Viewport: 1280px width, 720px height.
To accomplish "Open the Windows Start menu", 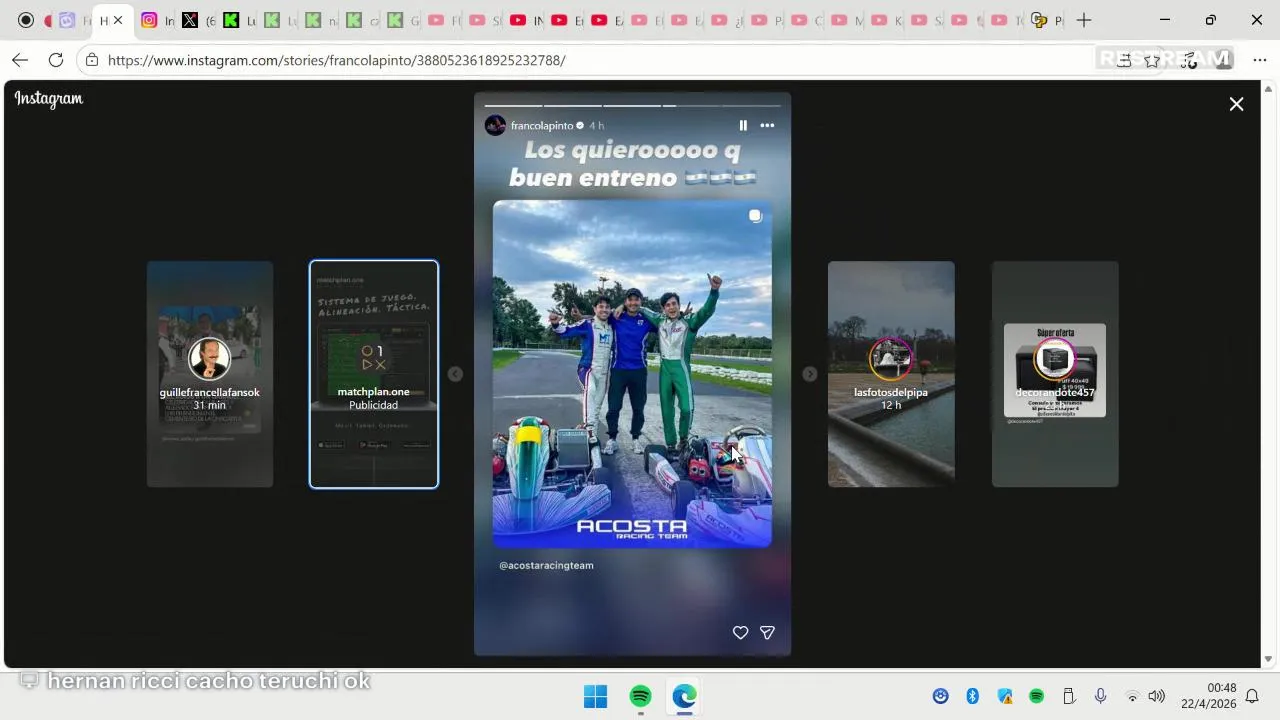I will (595, 696).
